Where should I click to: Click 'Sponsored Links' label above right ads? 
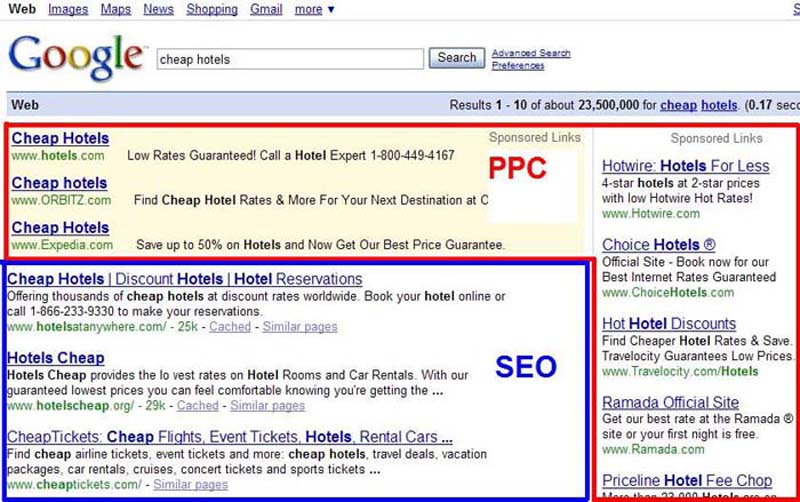coord(716,138)
